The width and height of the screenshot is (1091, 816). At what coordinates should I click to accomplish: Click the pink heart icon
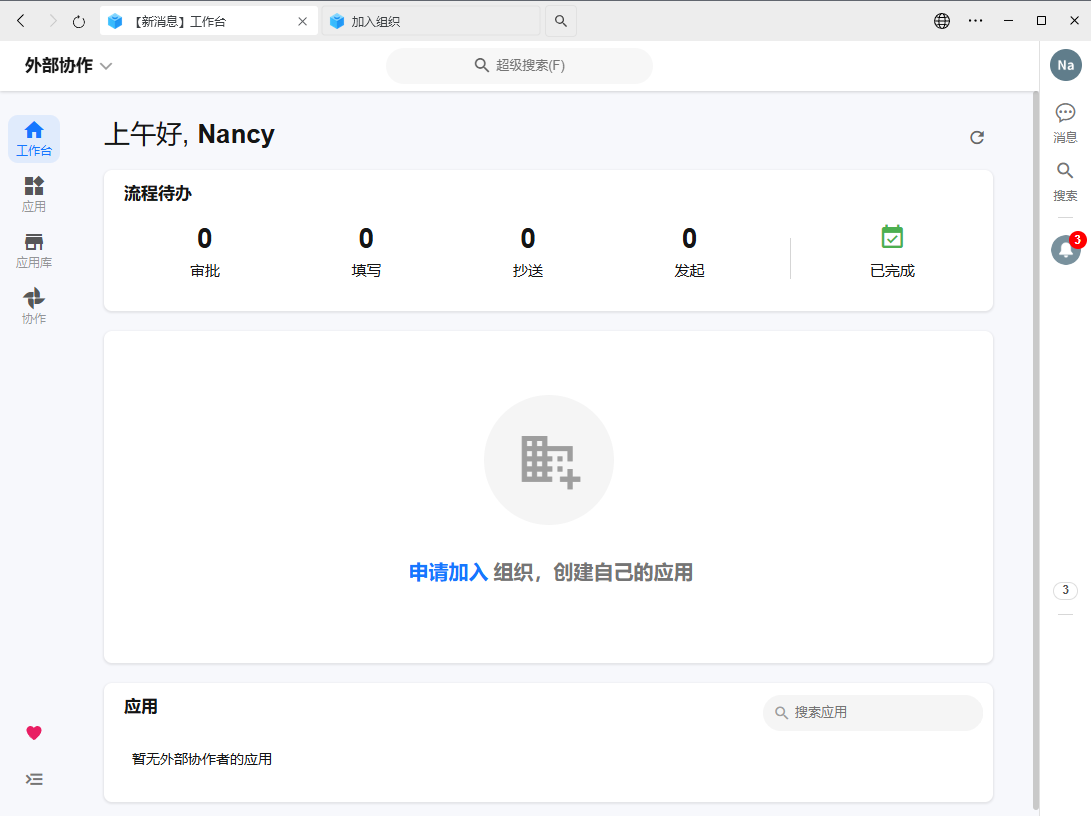coord(34,733)
